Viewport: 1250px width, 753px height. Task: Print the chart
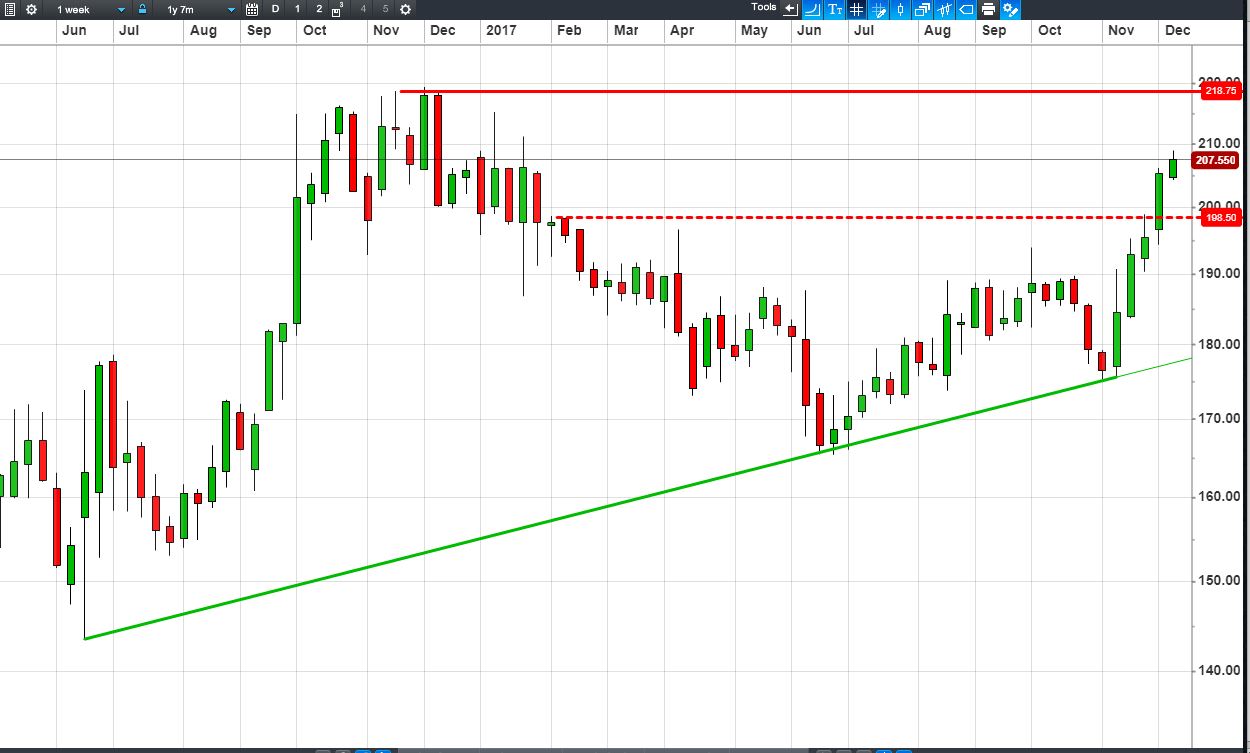point(988,9)
